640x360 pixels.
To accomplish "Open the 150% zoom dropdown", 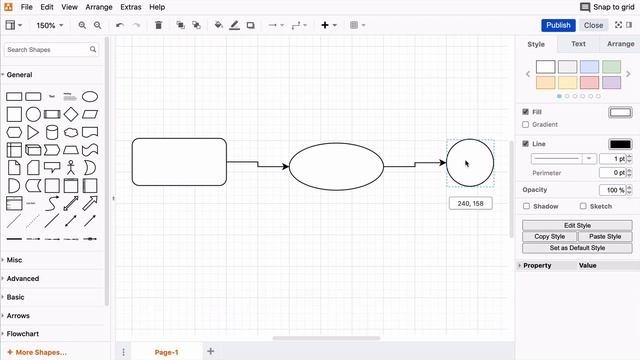I will point(49,25).
